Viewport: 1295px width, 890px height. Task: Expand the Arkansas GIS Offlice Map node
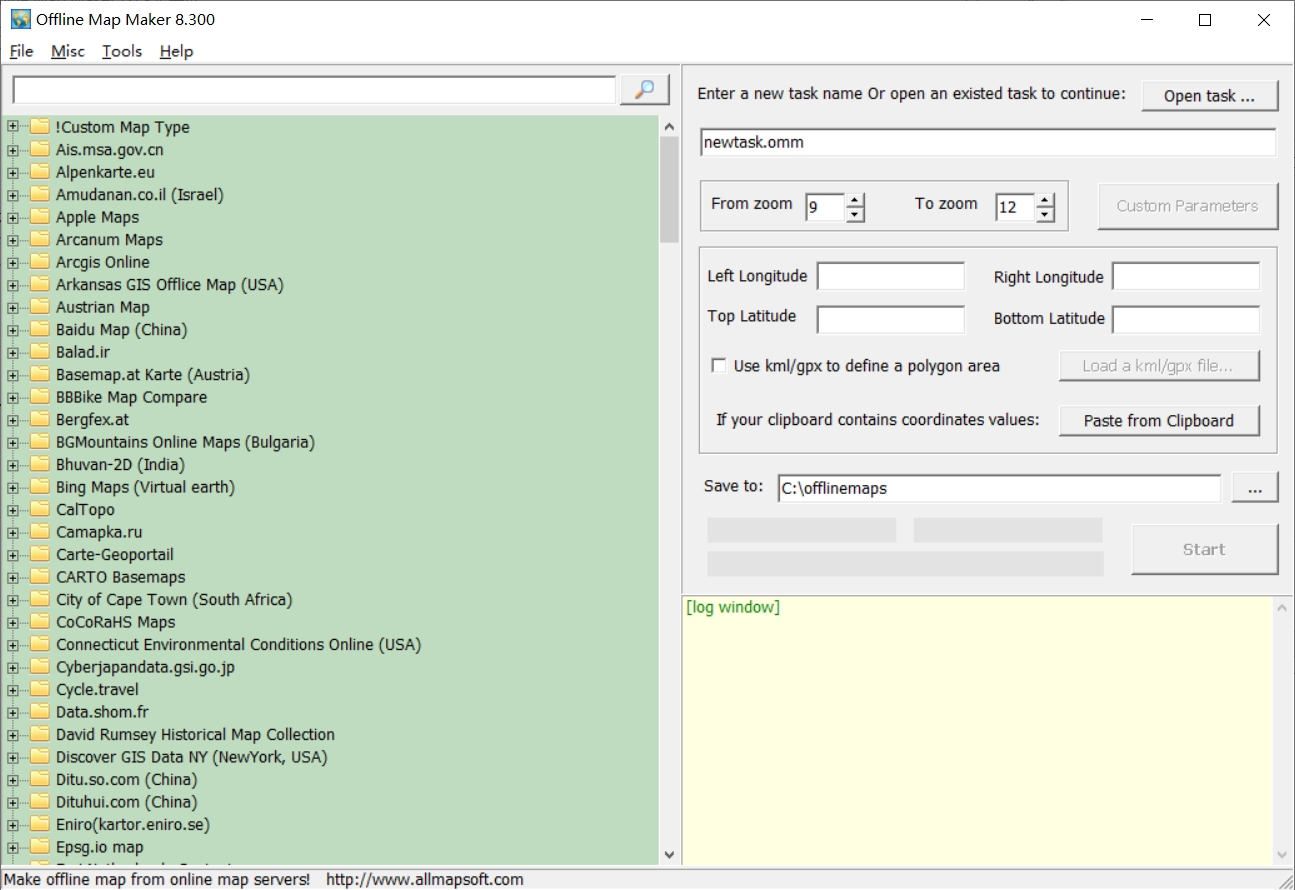[x=13, y=285]
